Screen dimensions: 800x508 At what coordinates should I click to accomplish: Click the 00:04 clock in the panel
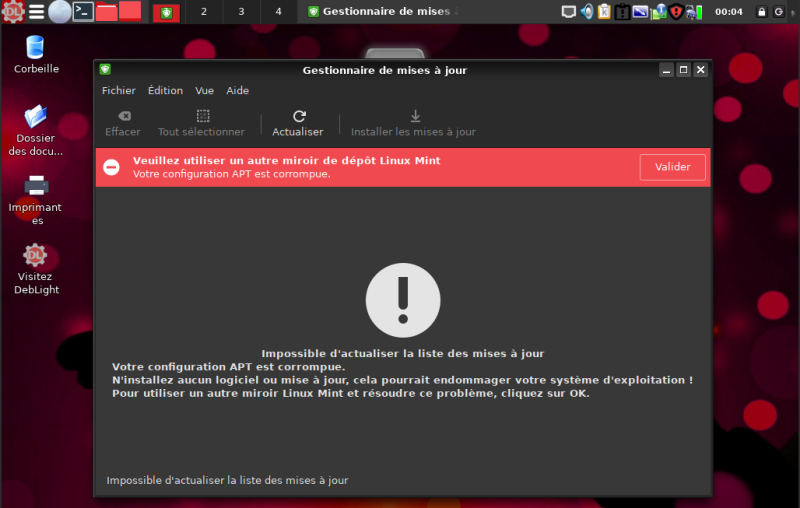[x=729, y=12]
